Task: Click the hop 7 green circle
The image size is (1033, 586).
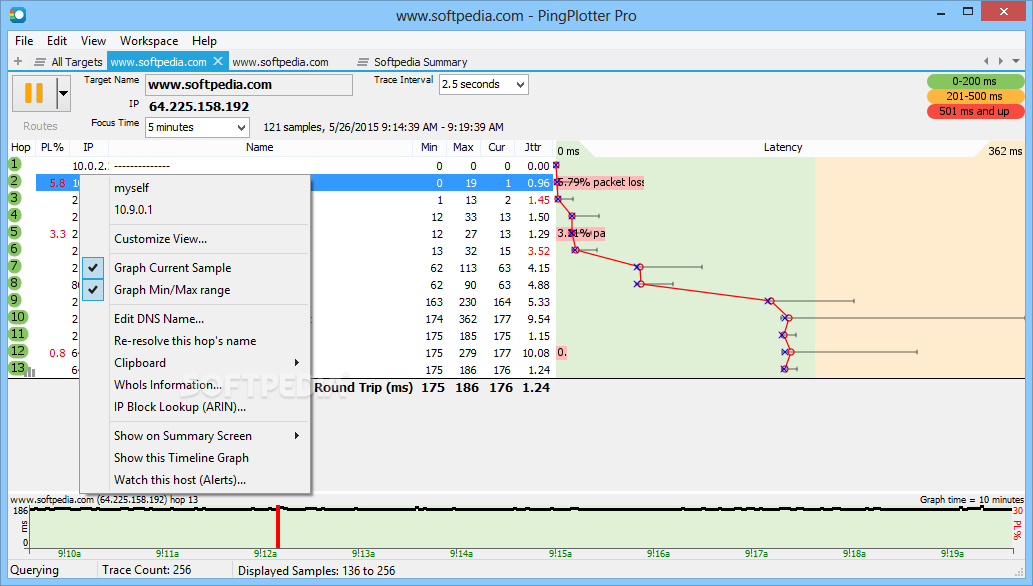Action: pyautogui.click(x=14, y=266)
